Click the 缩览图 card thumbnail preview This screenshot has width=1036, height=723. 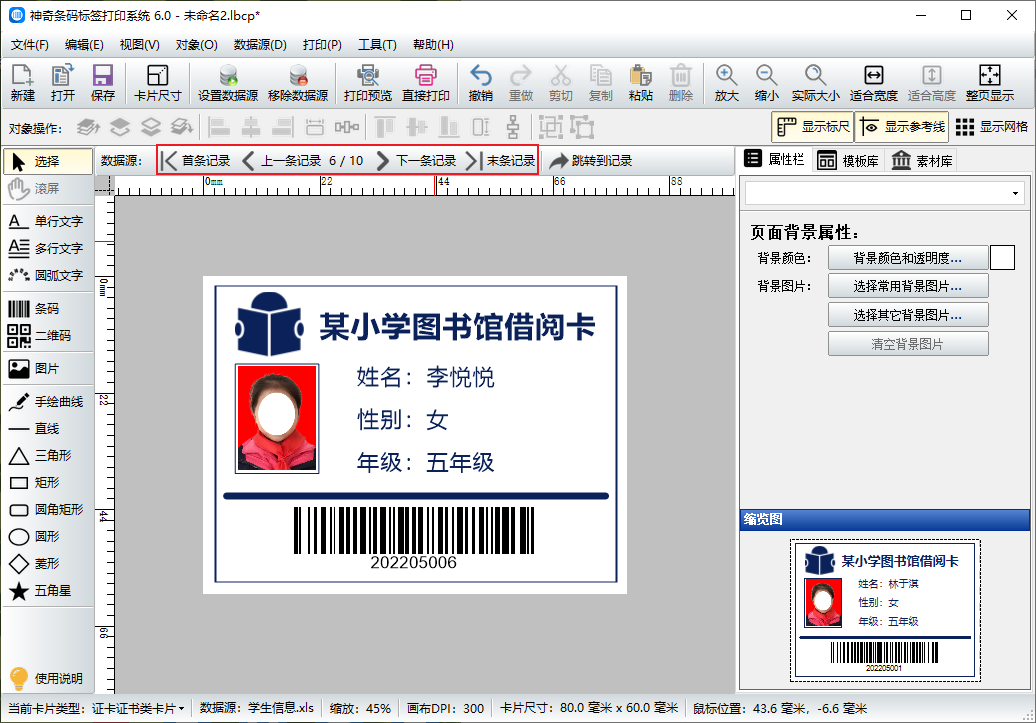(x=885, y=611)
